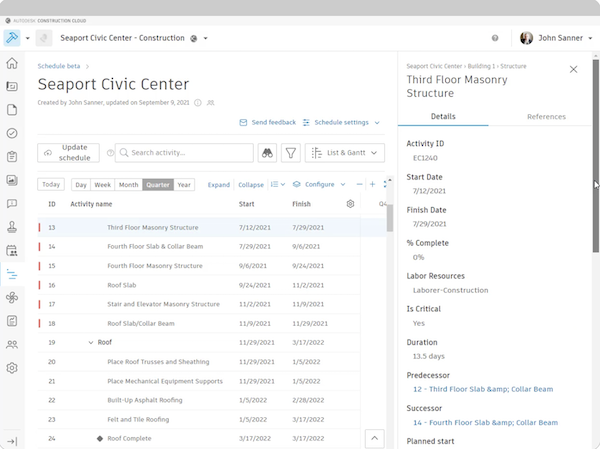This screenshot has height=449, width=600.
Task: Open predecessor 12 - Third Floor Slab link
Action: click(x=483, y=389)
